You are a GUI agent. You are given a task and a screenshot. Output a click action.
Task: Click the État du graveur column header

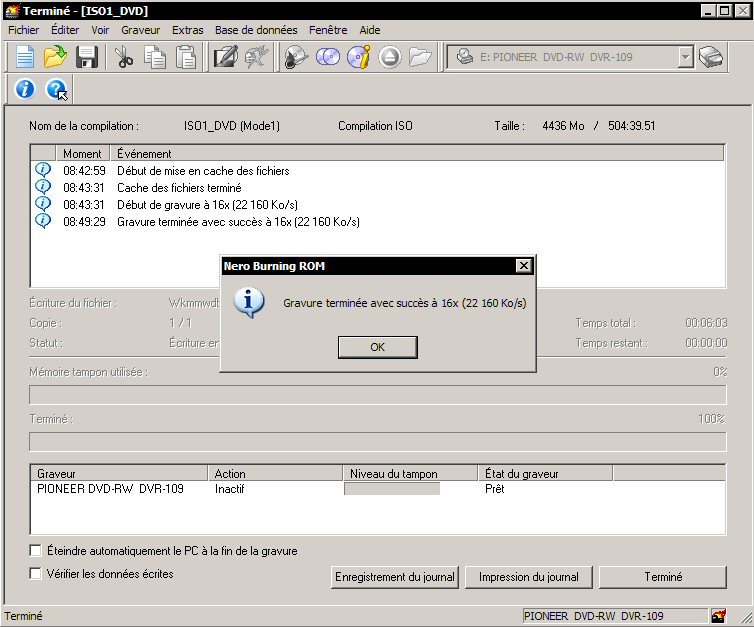click(x=545, y=473)
